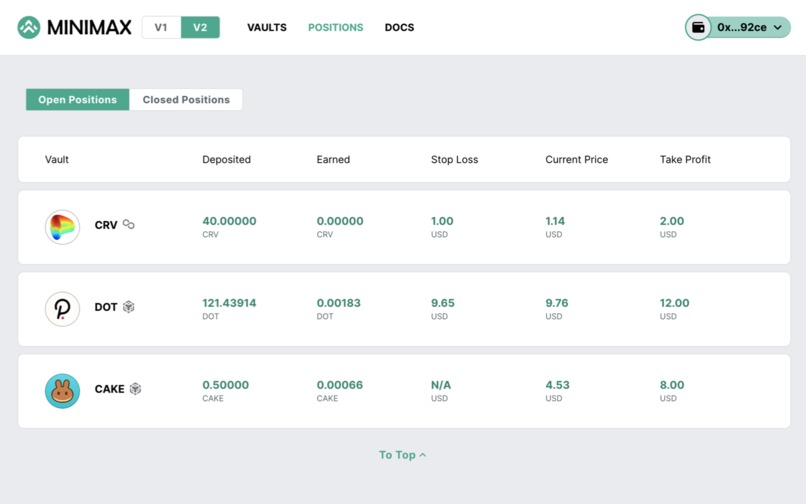806x504 pixels.
Task: Switch to the Closed Positions tab
Action: (186, 99)
